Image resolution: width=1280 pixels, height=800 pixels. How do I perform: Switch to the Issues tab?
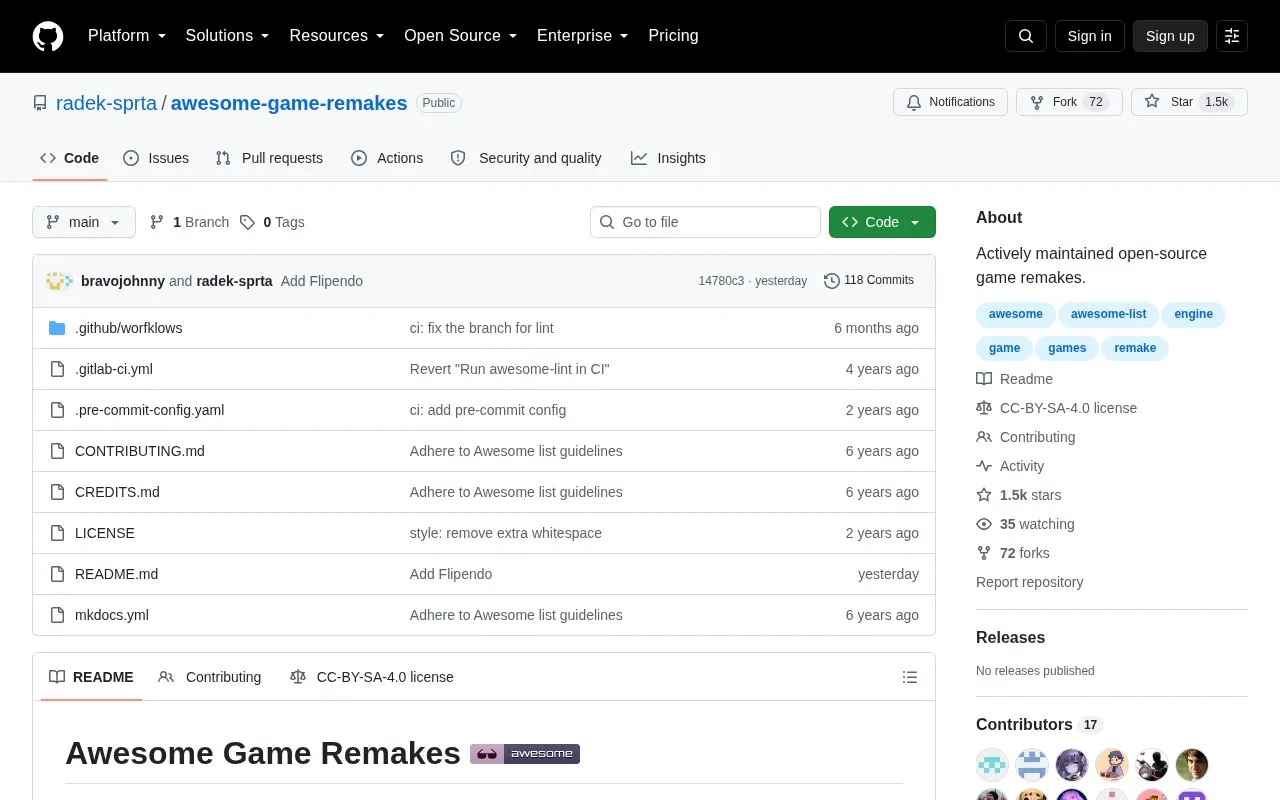pyautogui.click(x=156, y=158)
